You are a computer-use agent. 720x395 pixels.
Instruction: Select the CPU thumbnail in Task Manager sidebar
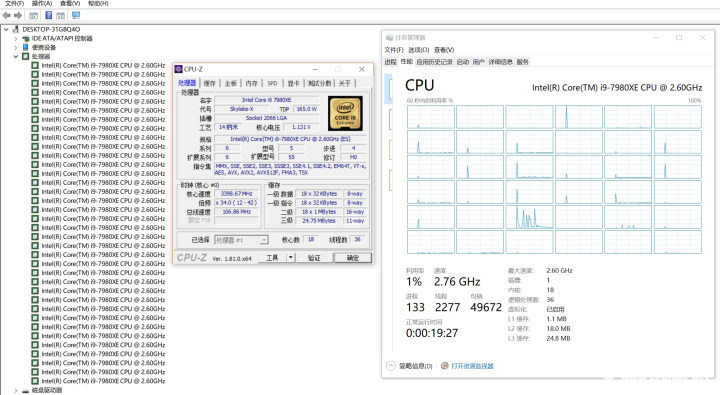[x=389, y=89]
